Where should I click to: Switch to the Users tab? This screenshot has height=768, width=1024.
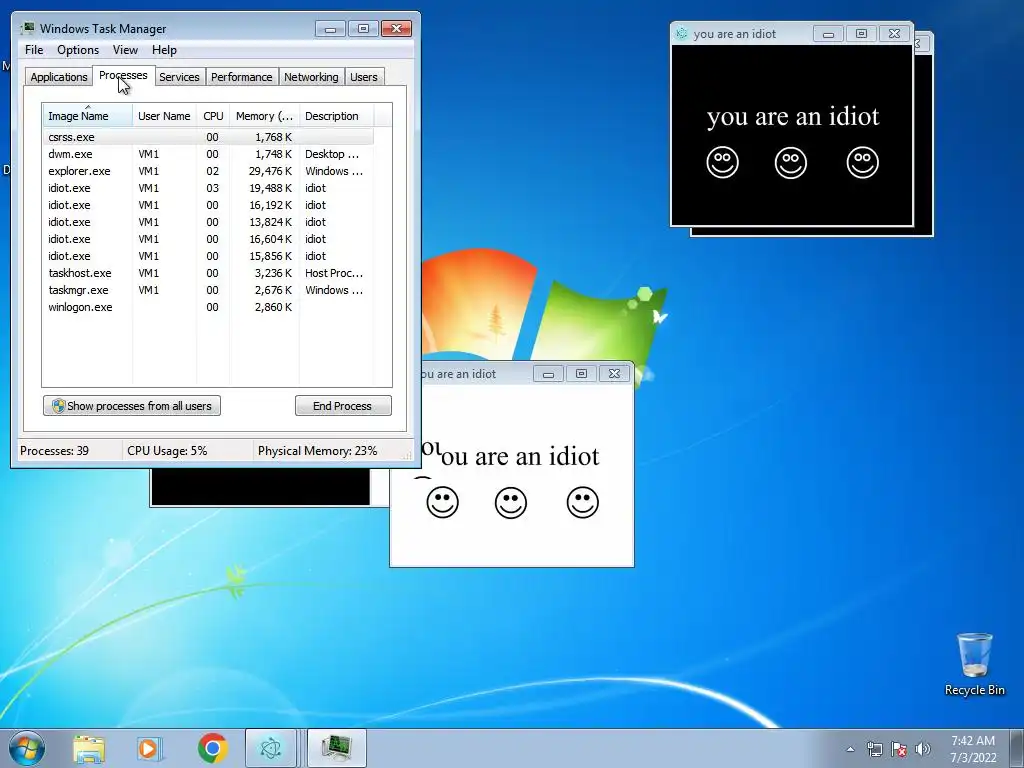[x=364, y=77]
